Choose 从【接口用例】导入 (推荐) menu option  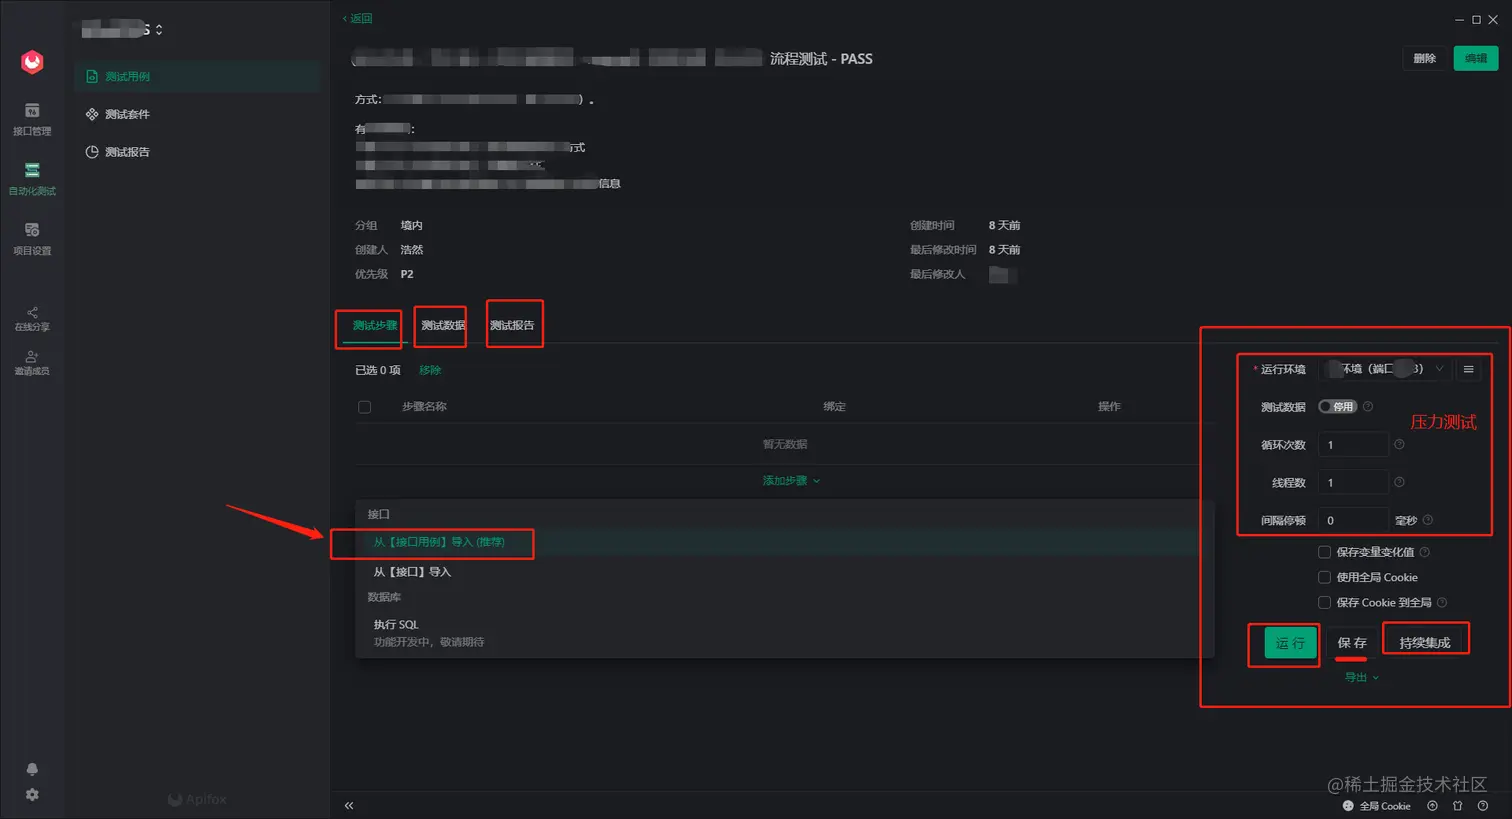(x=785, y=542)
